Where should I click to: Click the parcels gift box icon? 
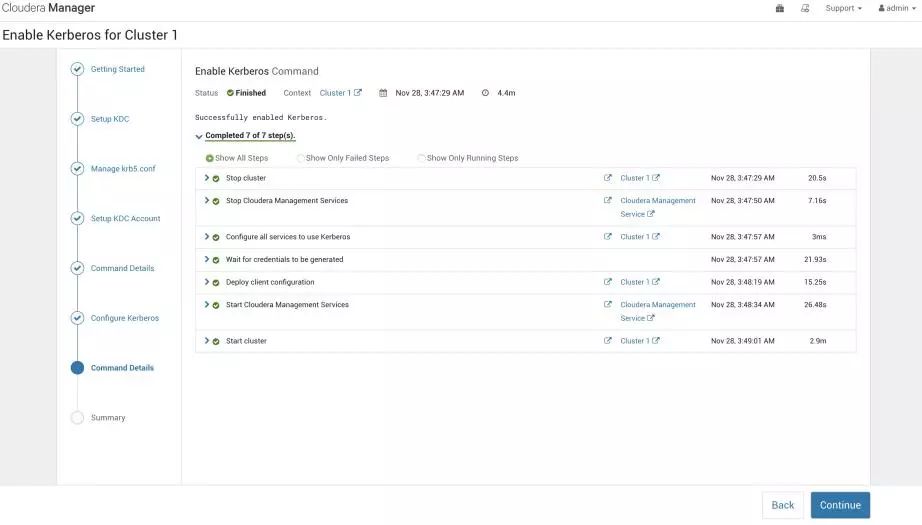pyautogui.click(x=780, y=8)
